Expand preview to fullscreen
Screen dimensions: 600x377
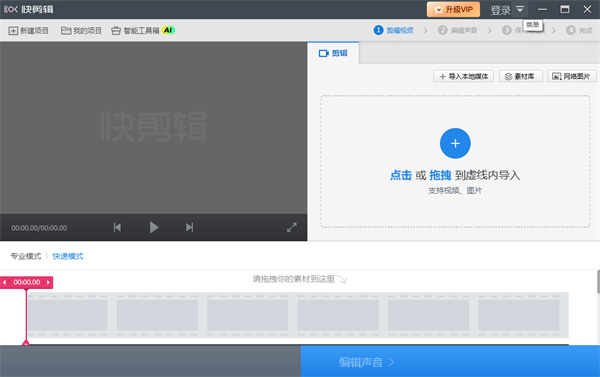[x=292, y=227]
